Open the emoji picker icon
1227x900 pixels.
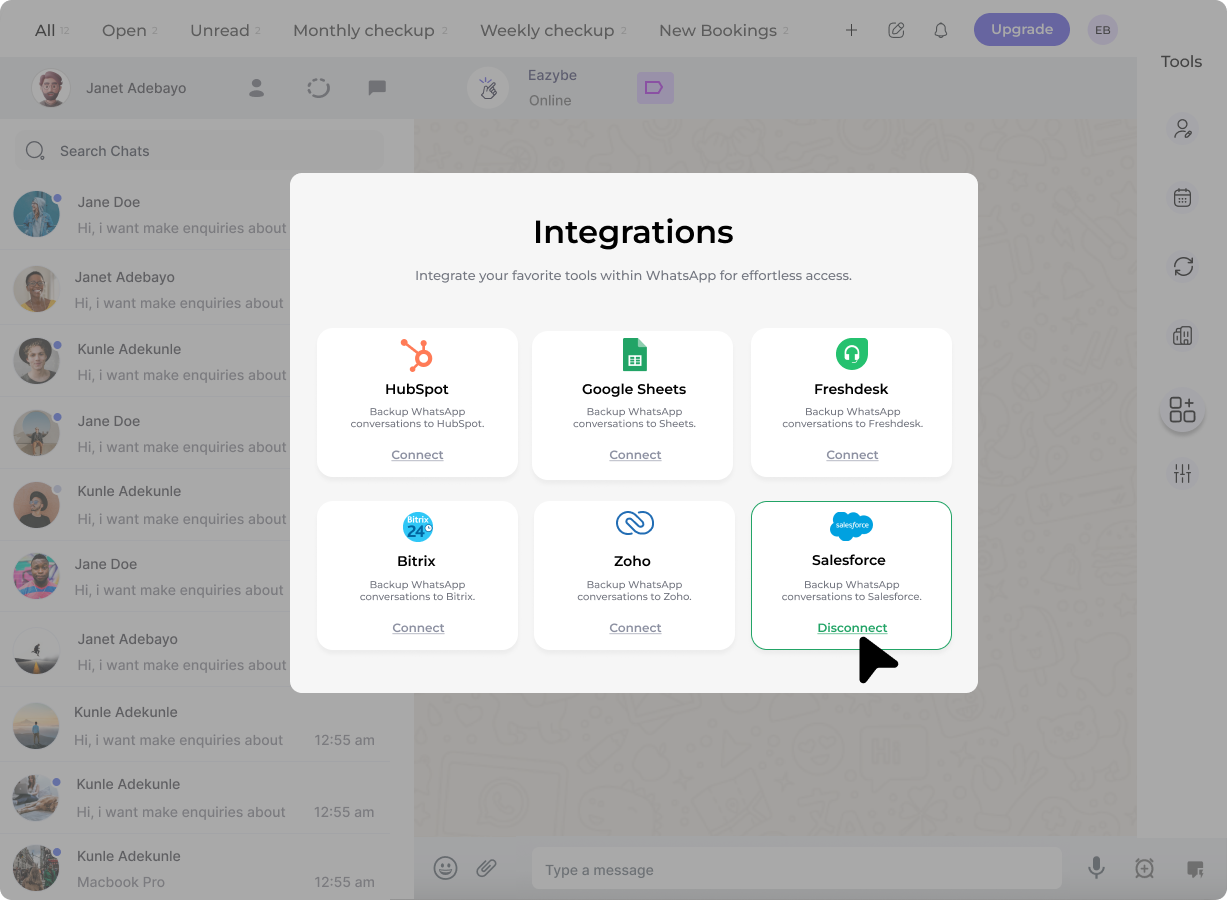pyautogui.click(x=445, y=868)
